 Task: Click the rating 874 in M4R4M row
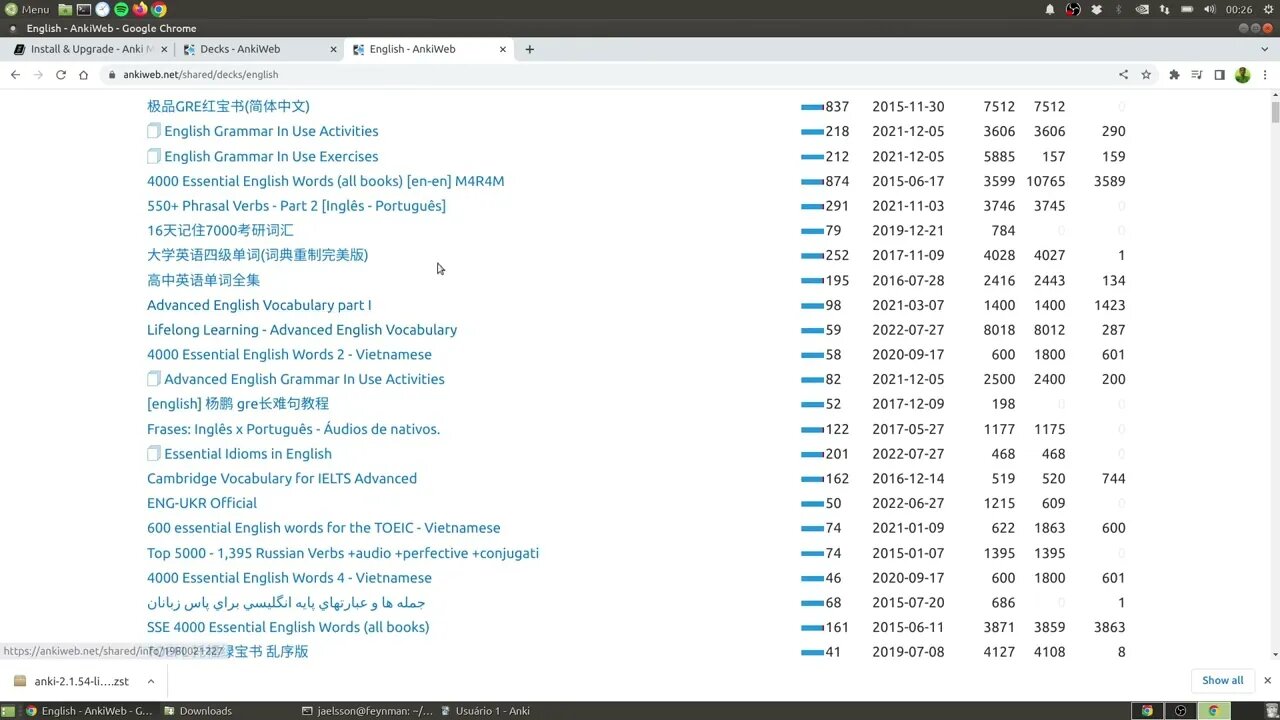[x=837, y=181]
